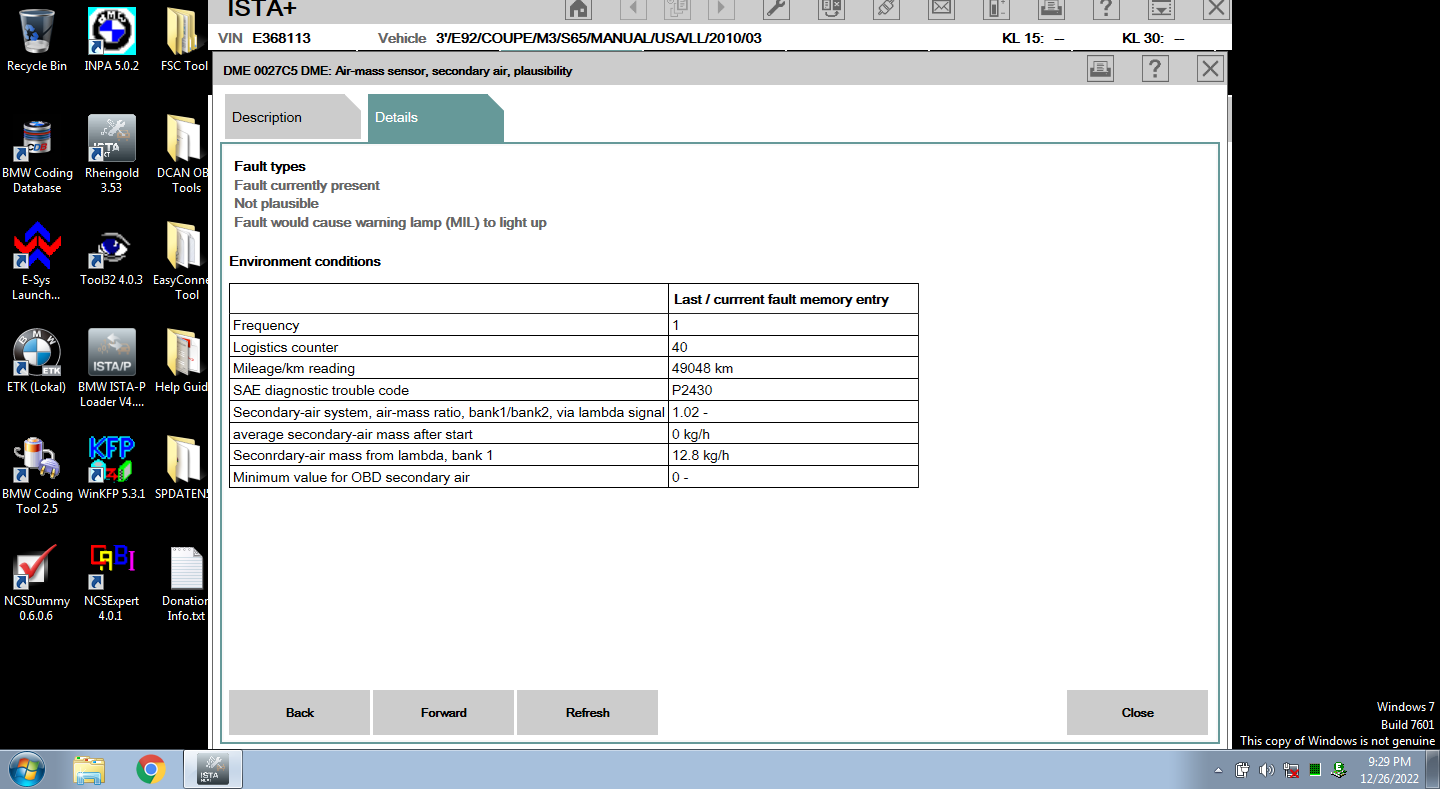1440x789 pixels.
Task: Click the green E tray icon
Action: click(1339, 770)
